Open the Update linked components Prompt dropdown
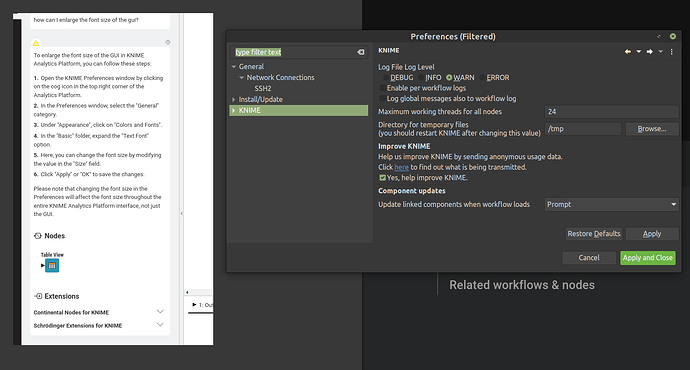This screenshot has width=690, height=370. point(611,205)
